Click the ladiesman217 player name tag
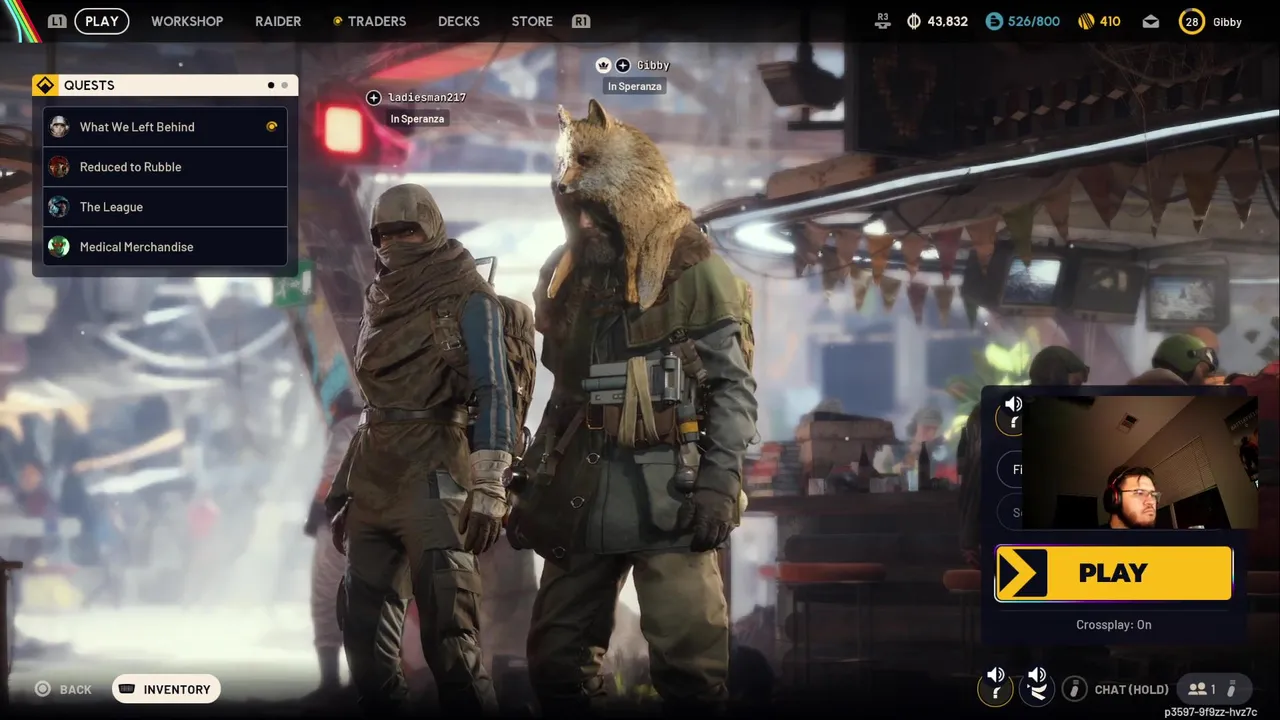Viewport: 1280px width, 720px height. click(427, 97)
